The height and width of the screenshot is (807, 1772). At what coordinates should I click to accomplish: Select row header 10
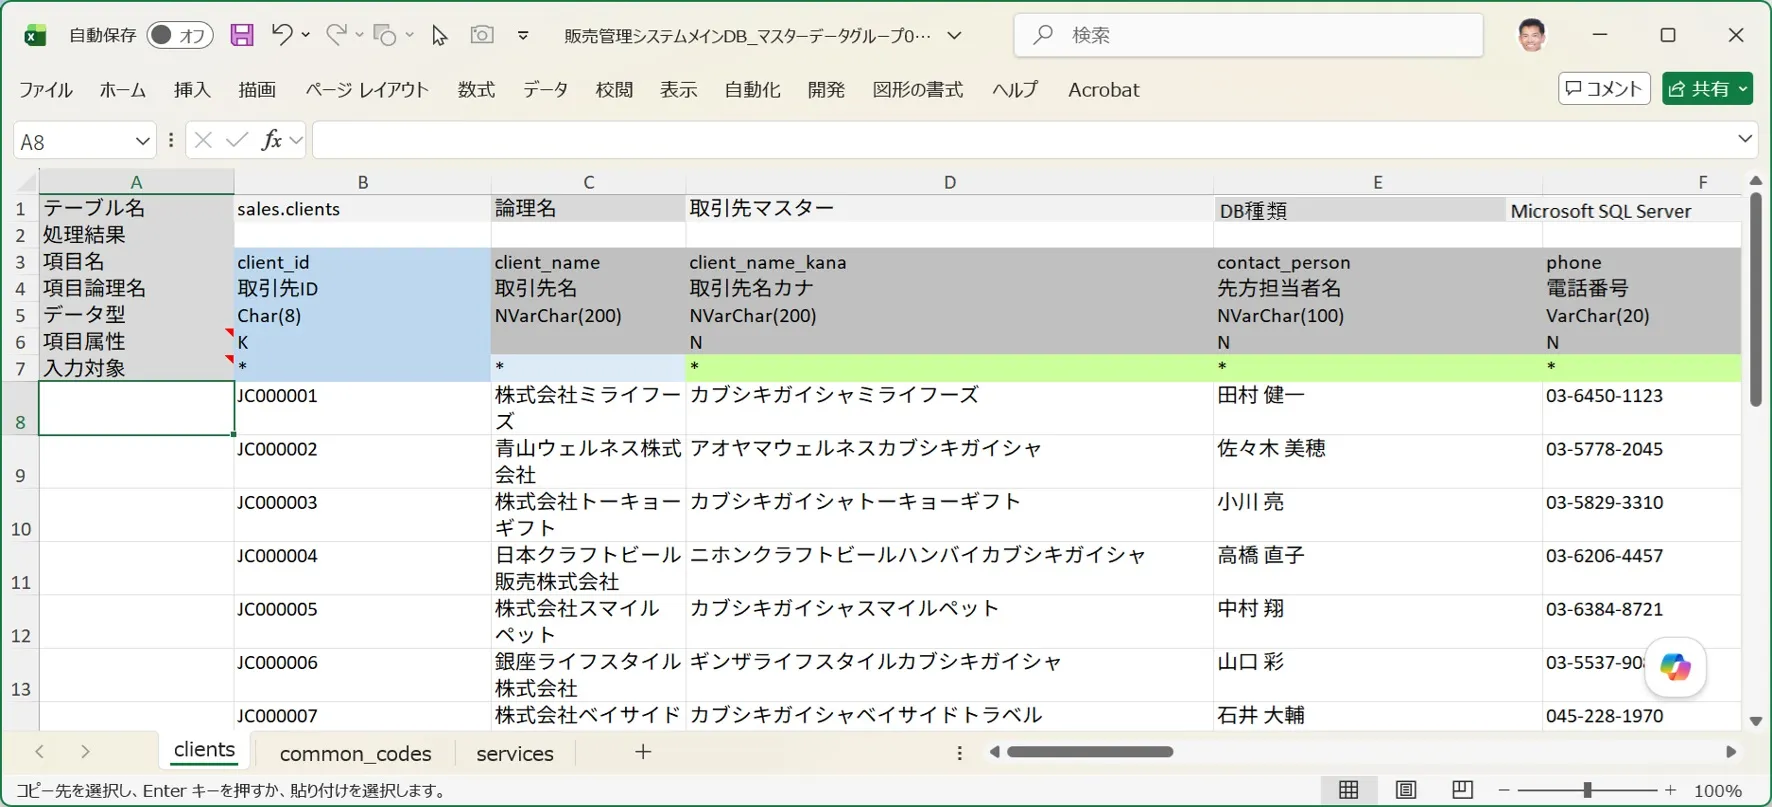[x=20, y=515]
